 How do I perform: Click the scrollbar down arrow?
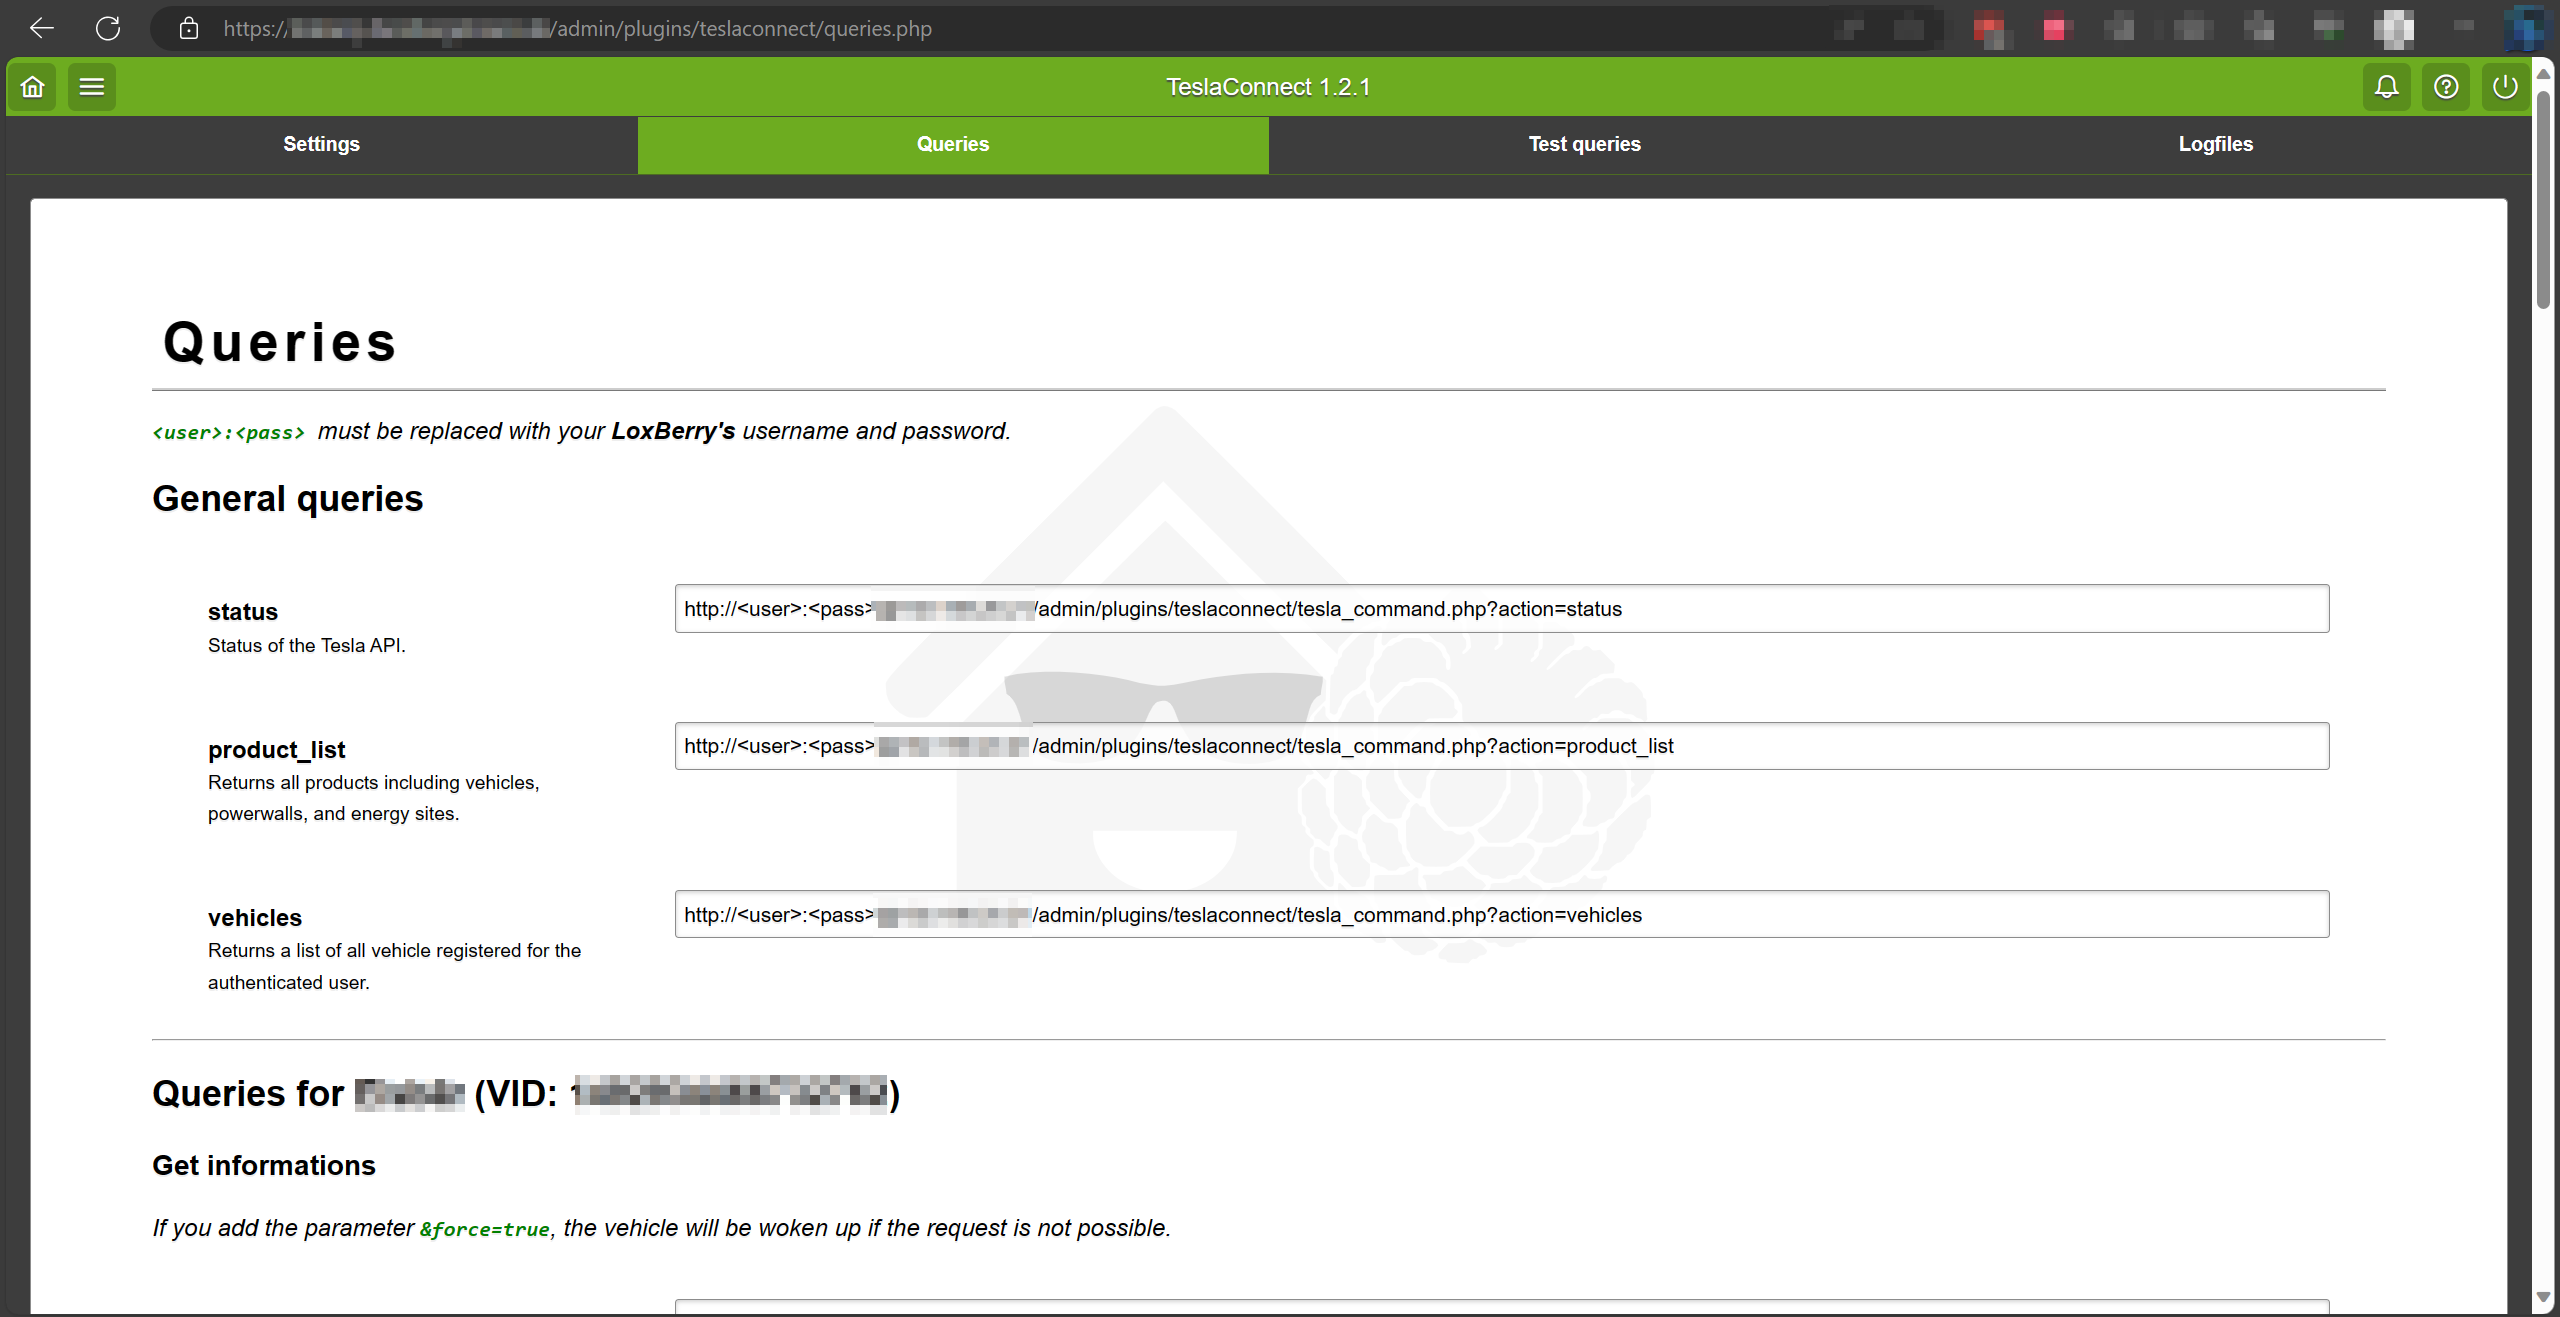[x=2543, y=1297]
